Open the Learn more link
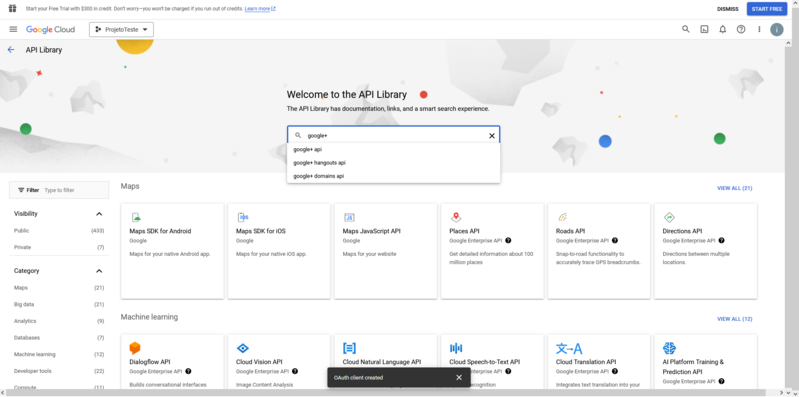799x397 pixels. pyautogui.click(x=260, y=9)
